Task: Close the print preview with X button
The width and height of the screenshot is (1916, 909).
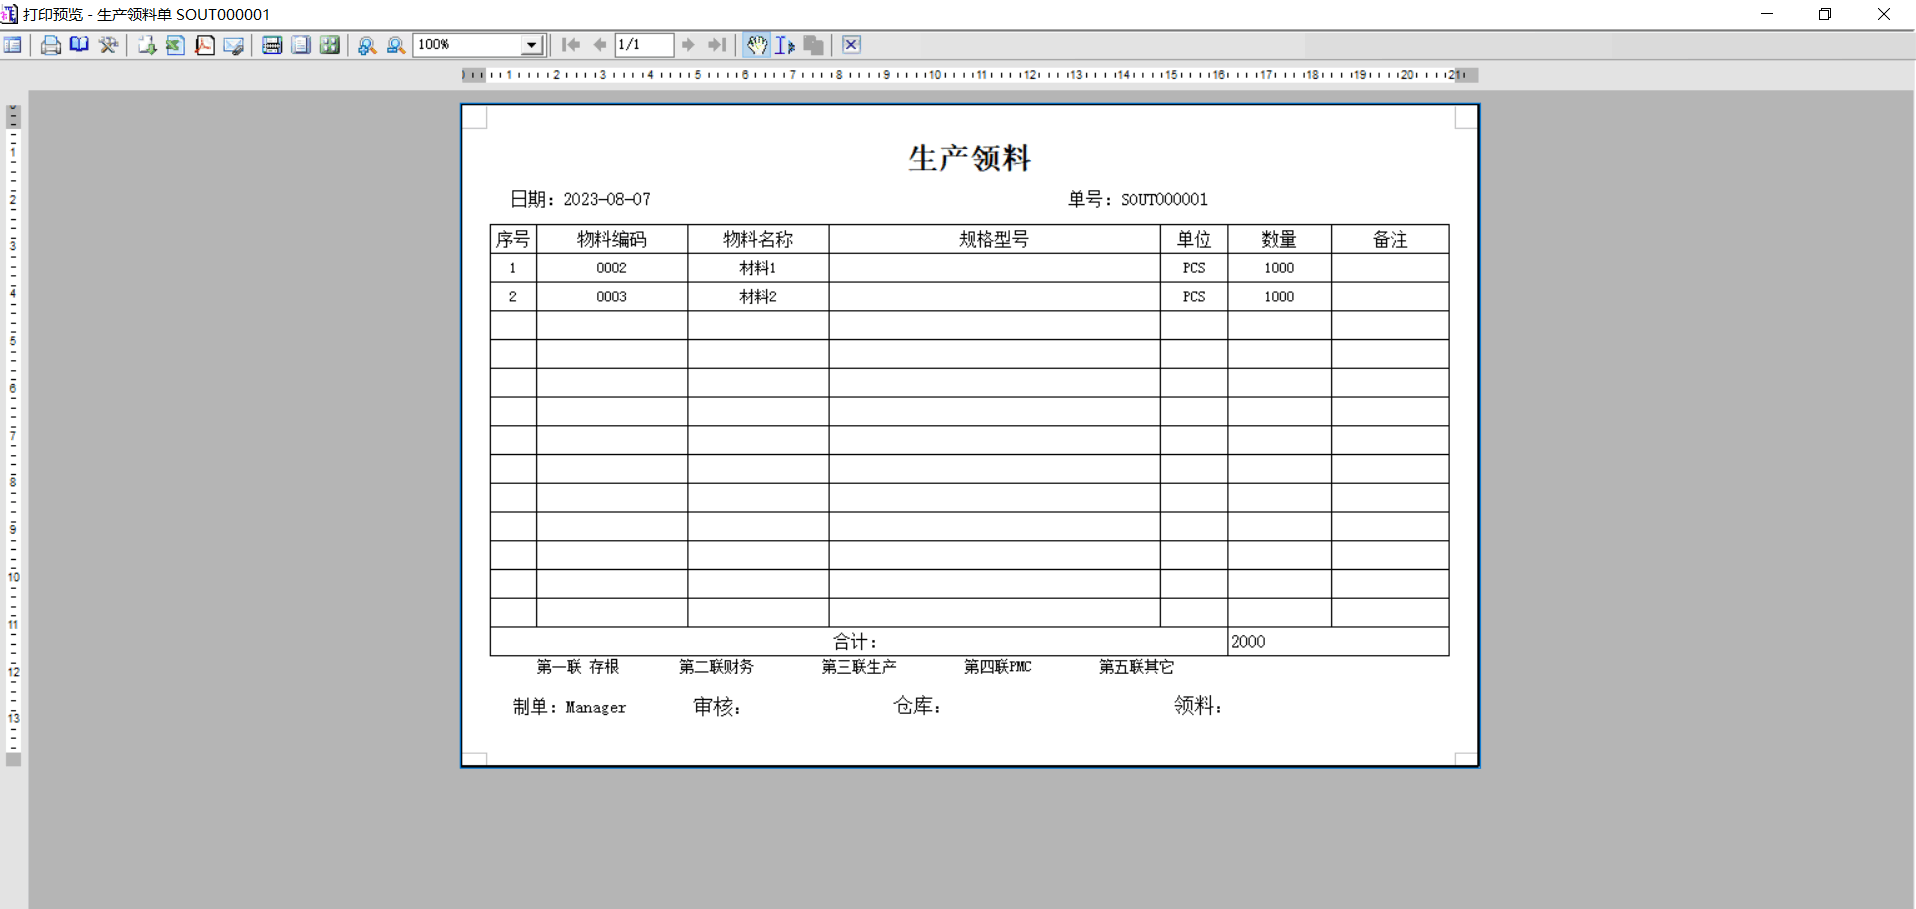Action: [x=851, y=45]
